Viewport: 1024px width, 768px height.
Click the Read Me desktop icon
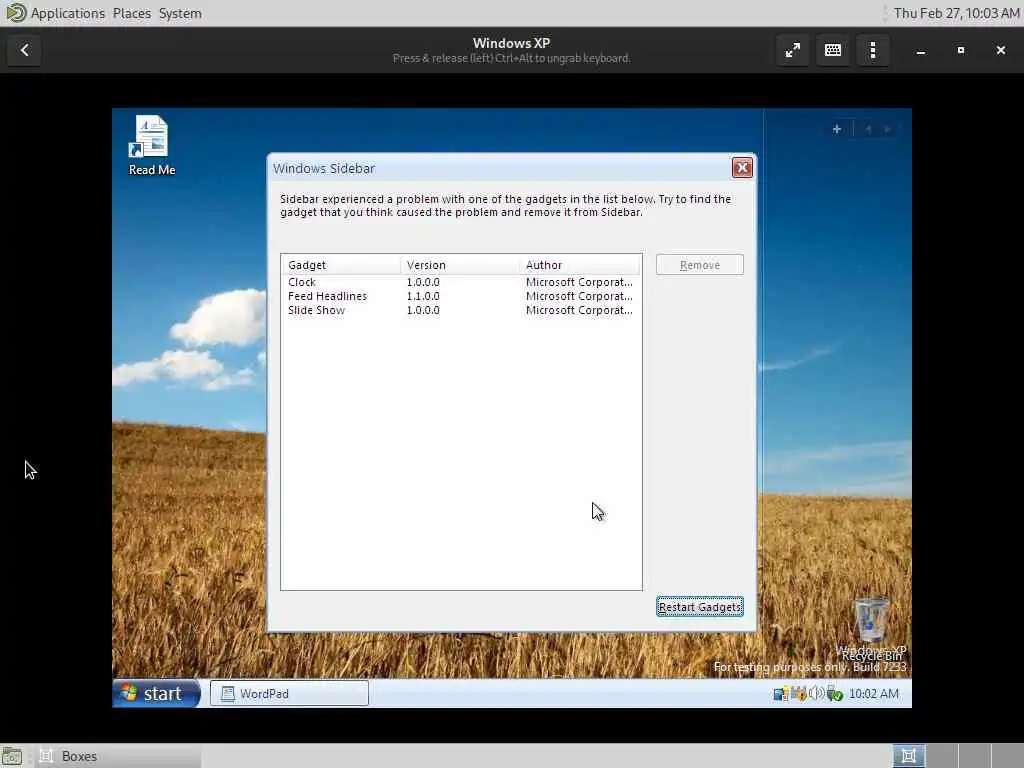pos(152,145)
